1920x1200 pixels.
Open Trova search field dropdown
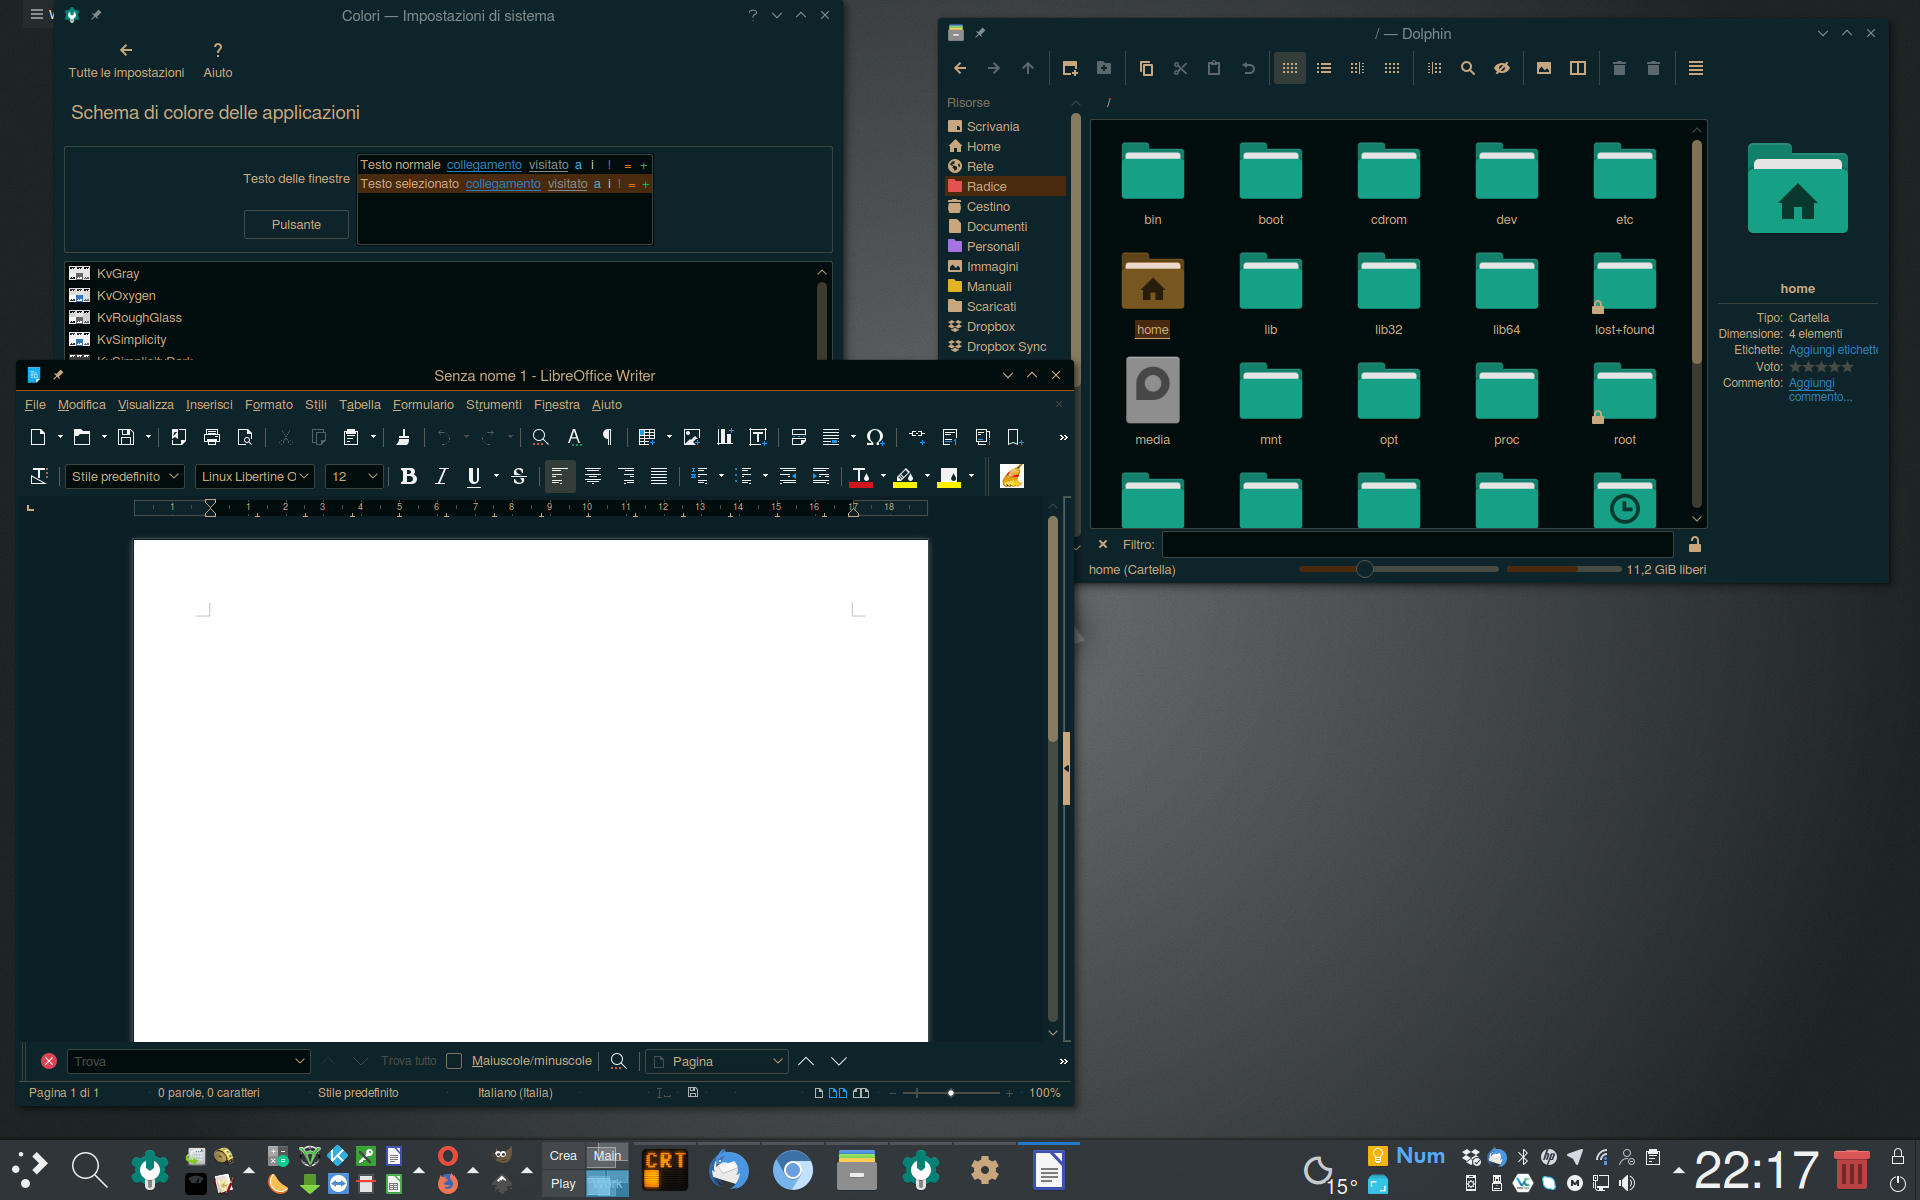299,1061
